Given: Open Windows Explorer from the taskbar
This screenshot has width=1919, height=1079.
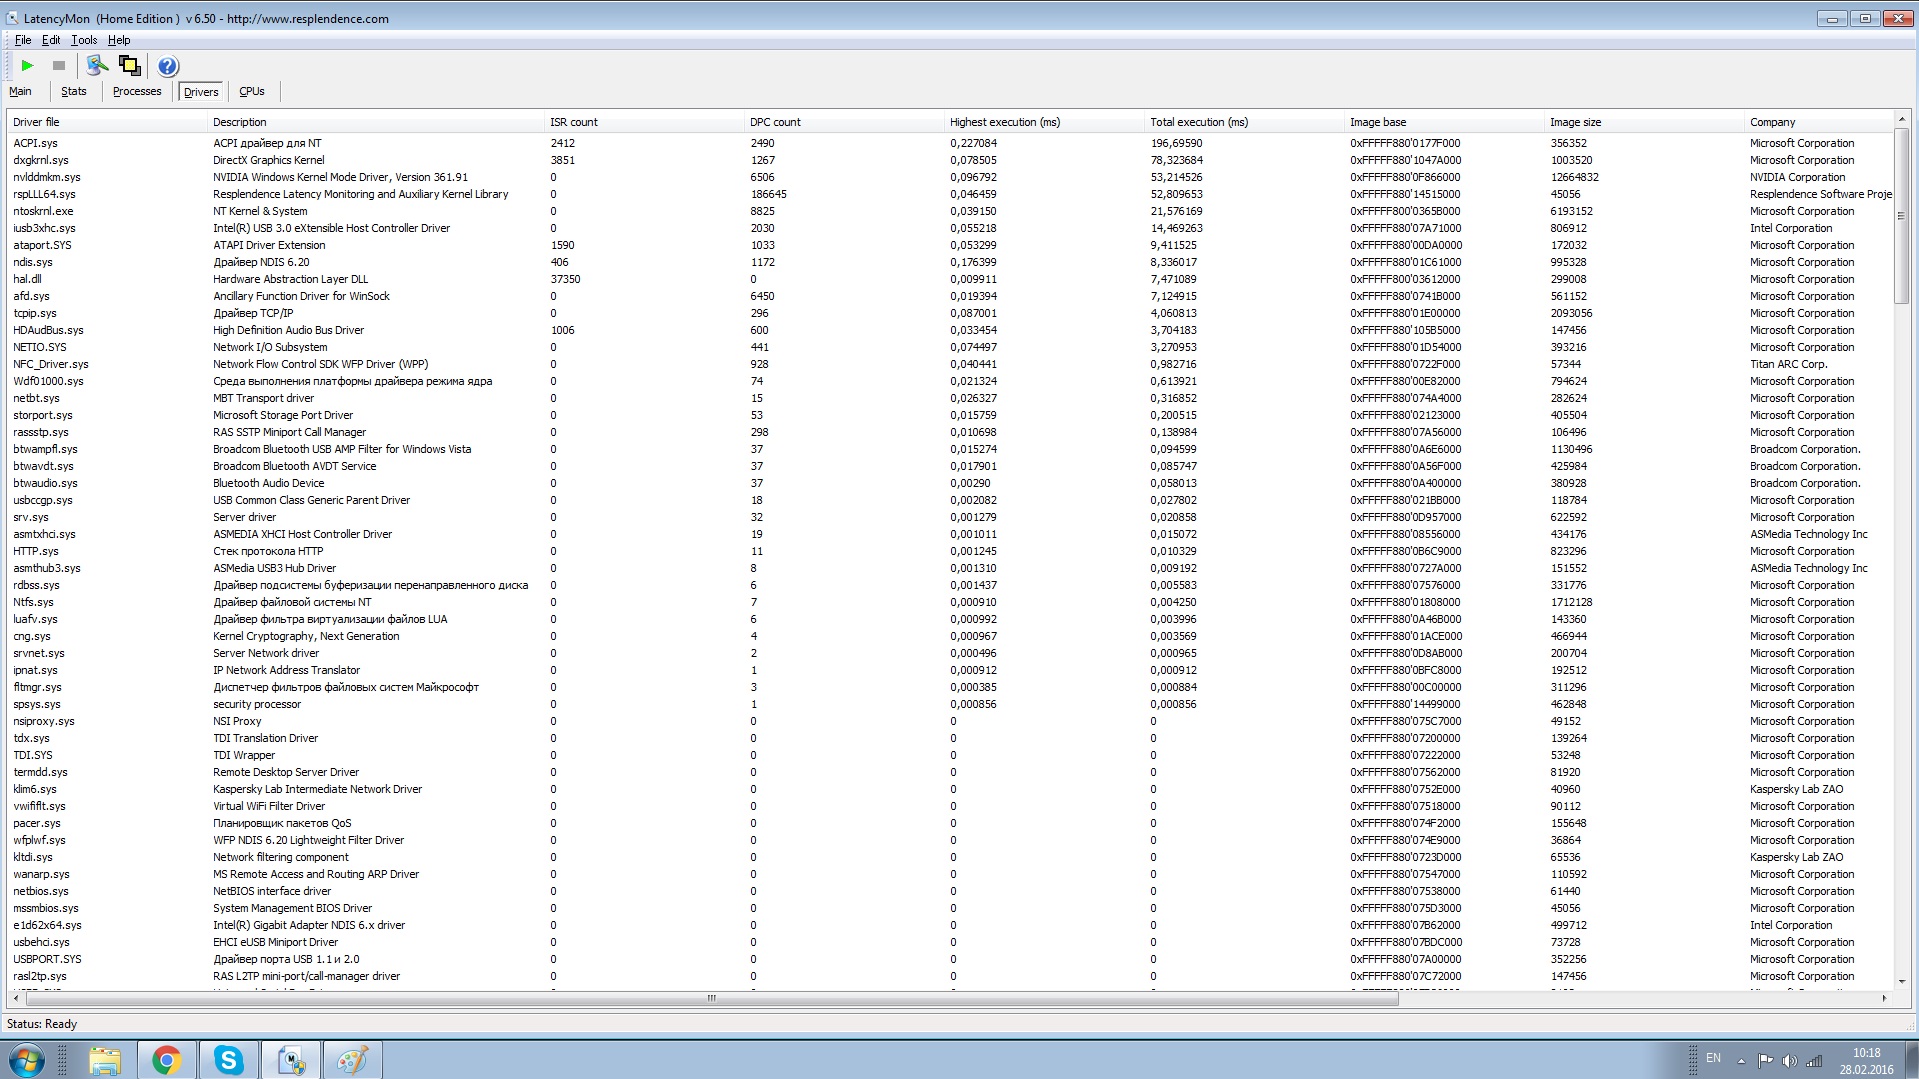Looking at the screenshot, I should [x=105, y=1060].
